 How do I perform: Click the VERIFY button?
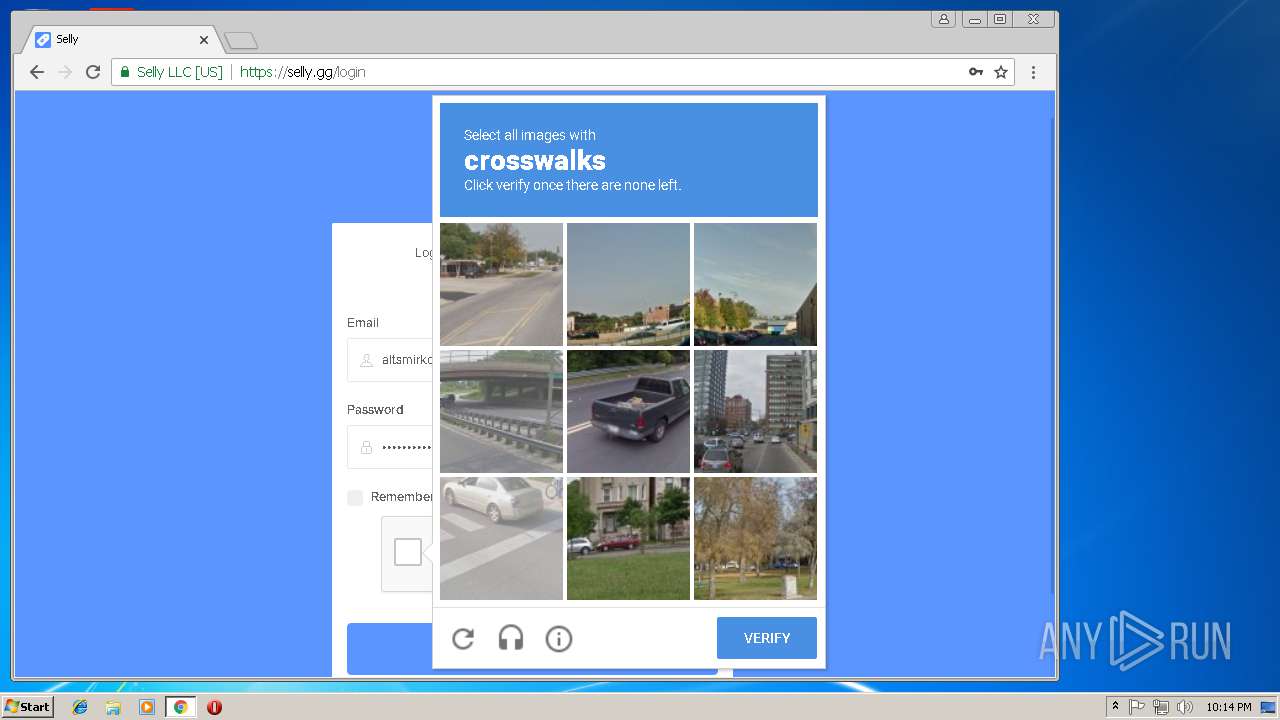(x=767, y=638)
